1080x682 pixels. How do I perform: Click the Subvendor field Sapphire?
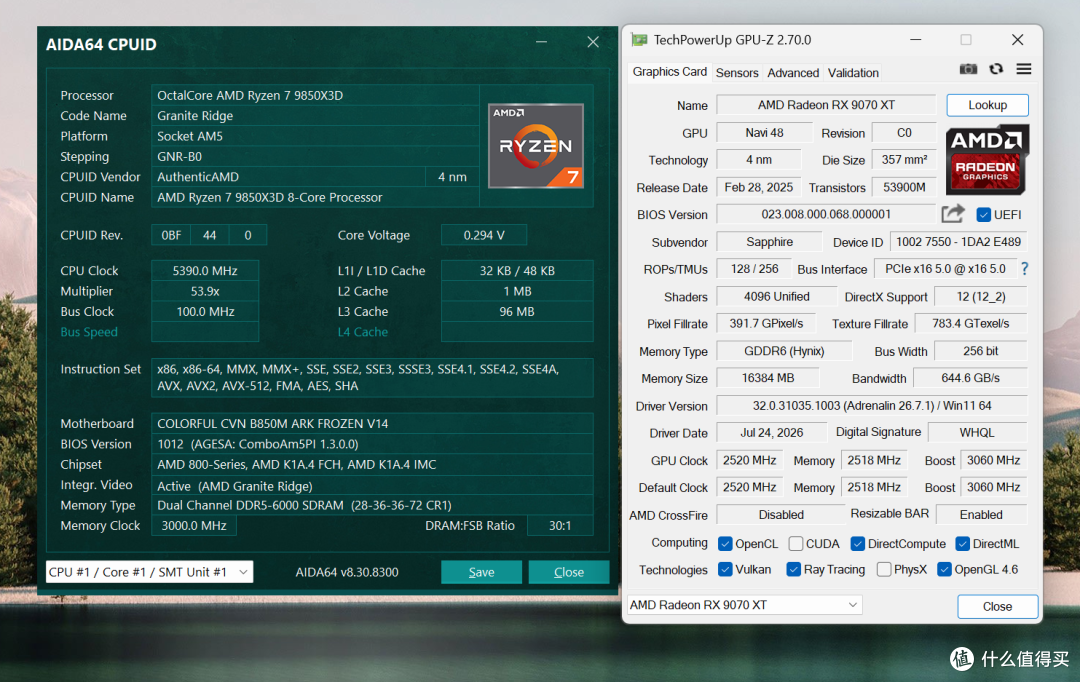coord(769,242)
